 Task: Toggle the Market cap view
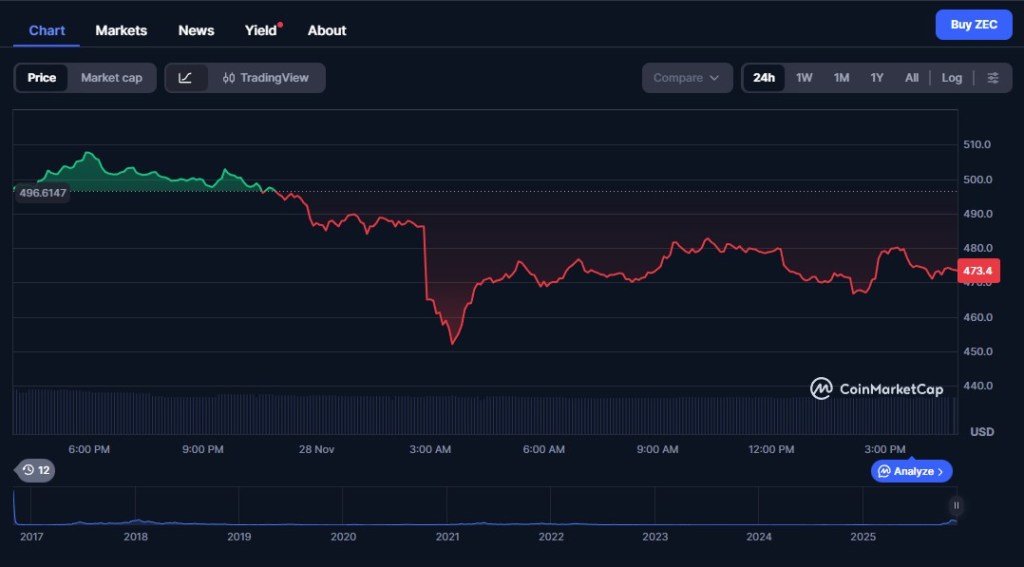pyautogui.click(x=111, y=78)
